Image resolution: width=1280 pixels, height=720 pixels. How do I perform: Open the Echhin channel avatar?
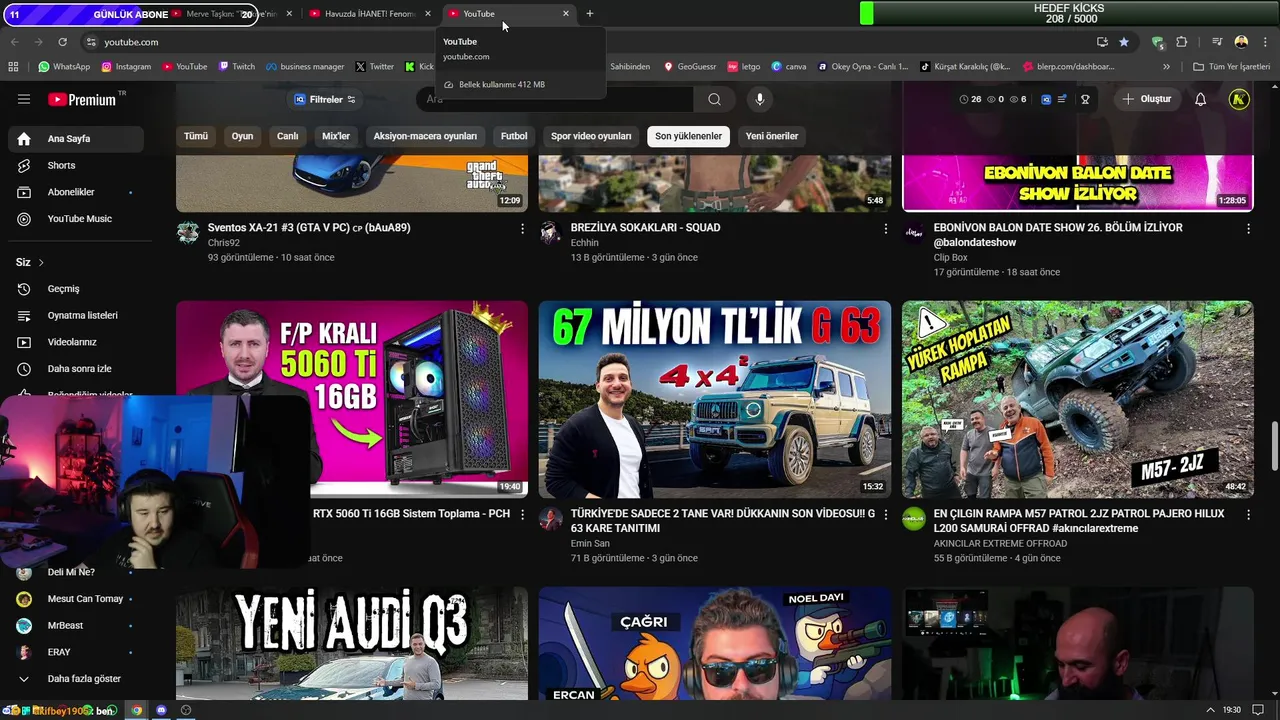click(x=550, y=233)
